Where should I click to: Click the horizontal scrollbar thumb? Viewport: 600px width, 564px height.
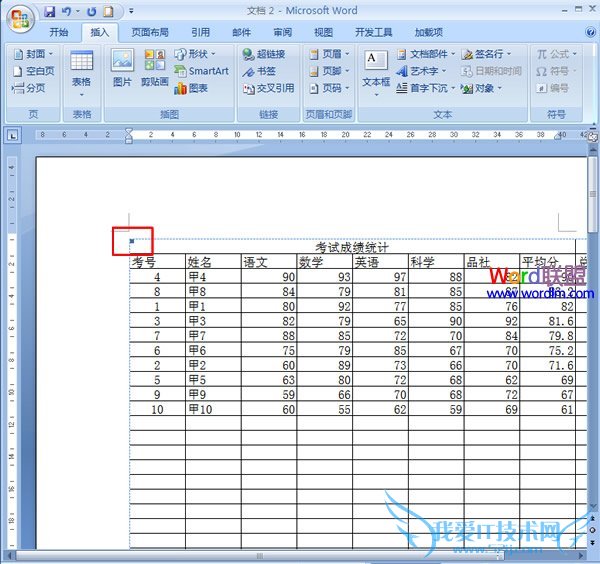pos(260,555)
